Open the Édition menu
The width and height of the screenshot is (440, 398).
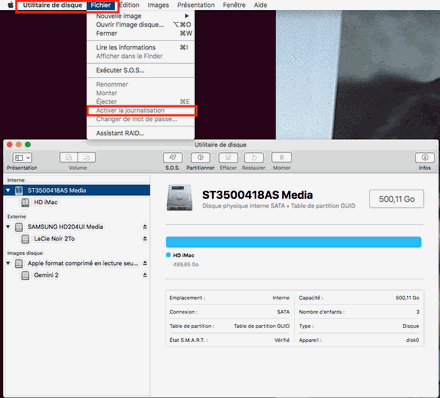129,5
